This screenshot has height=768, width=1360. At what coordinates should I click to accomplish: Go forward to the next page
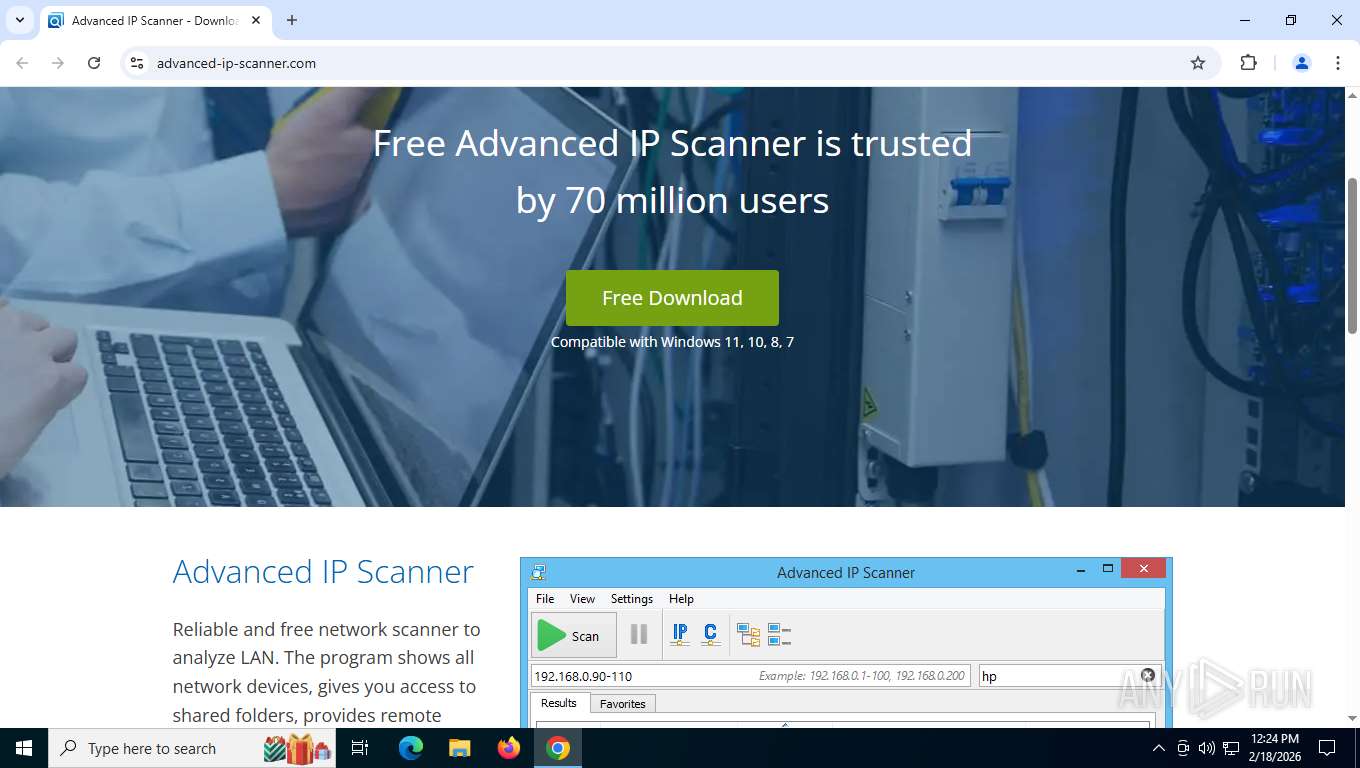coord(58,63)
